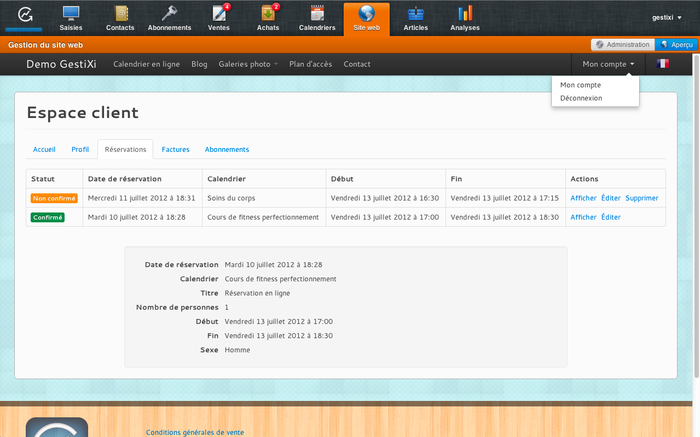Click the Aperçu button
700x437 pixels.
(x=677, y=45)
